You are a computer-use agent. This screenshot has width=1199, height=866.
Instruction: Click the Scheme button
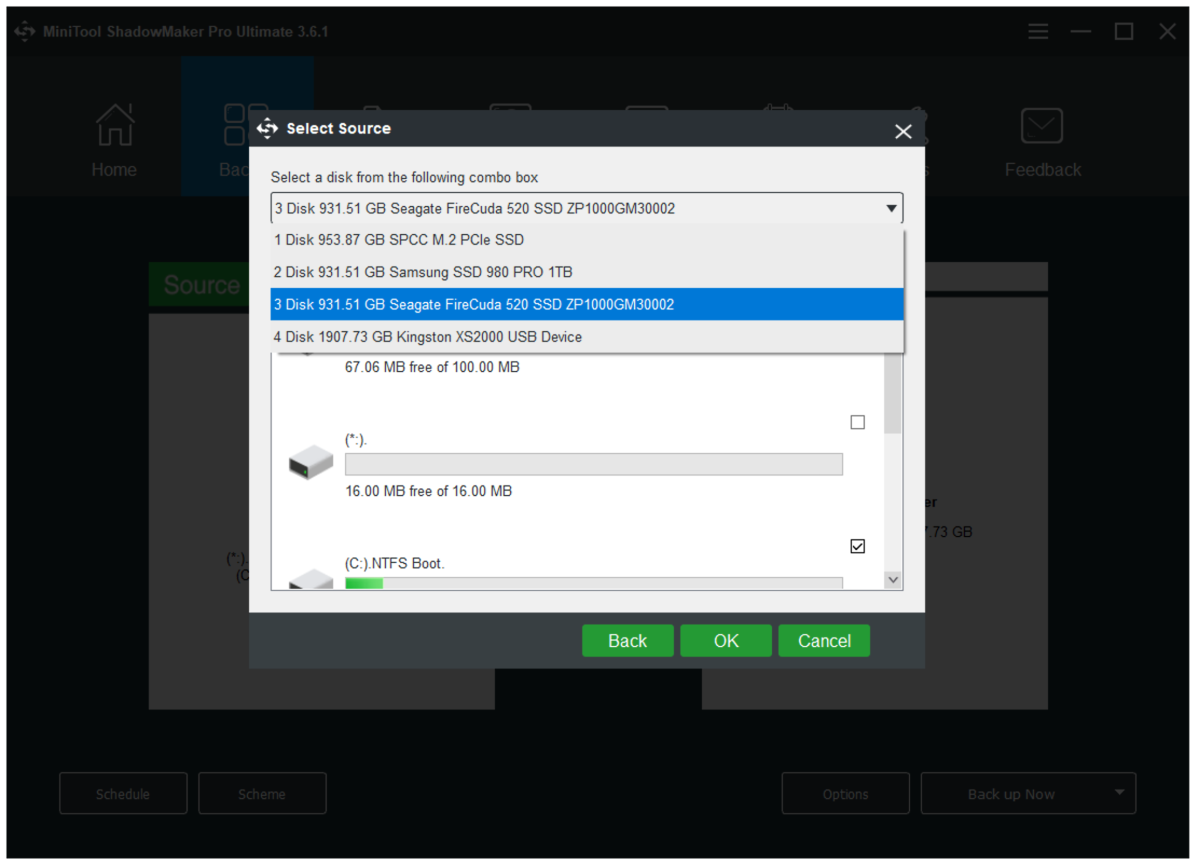click(262, 794)
